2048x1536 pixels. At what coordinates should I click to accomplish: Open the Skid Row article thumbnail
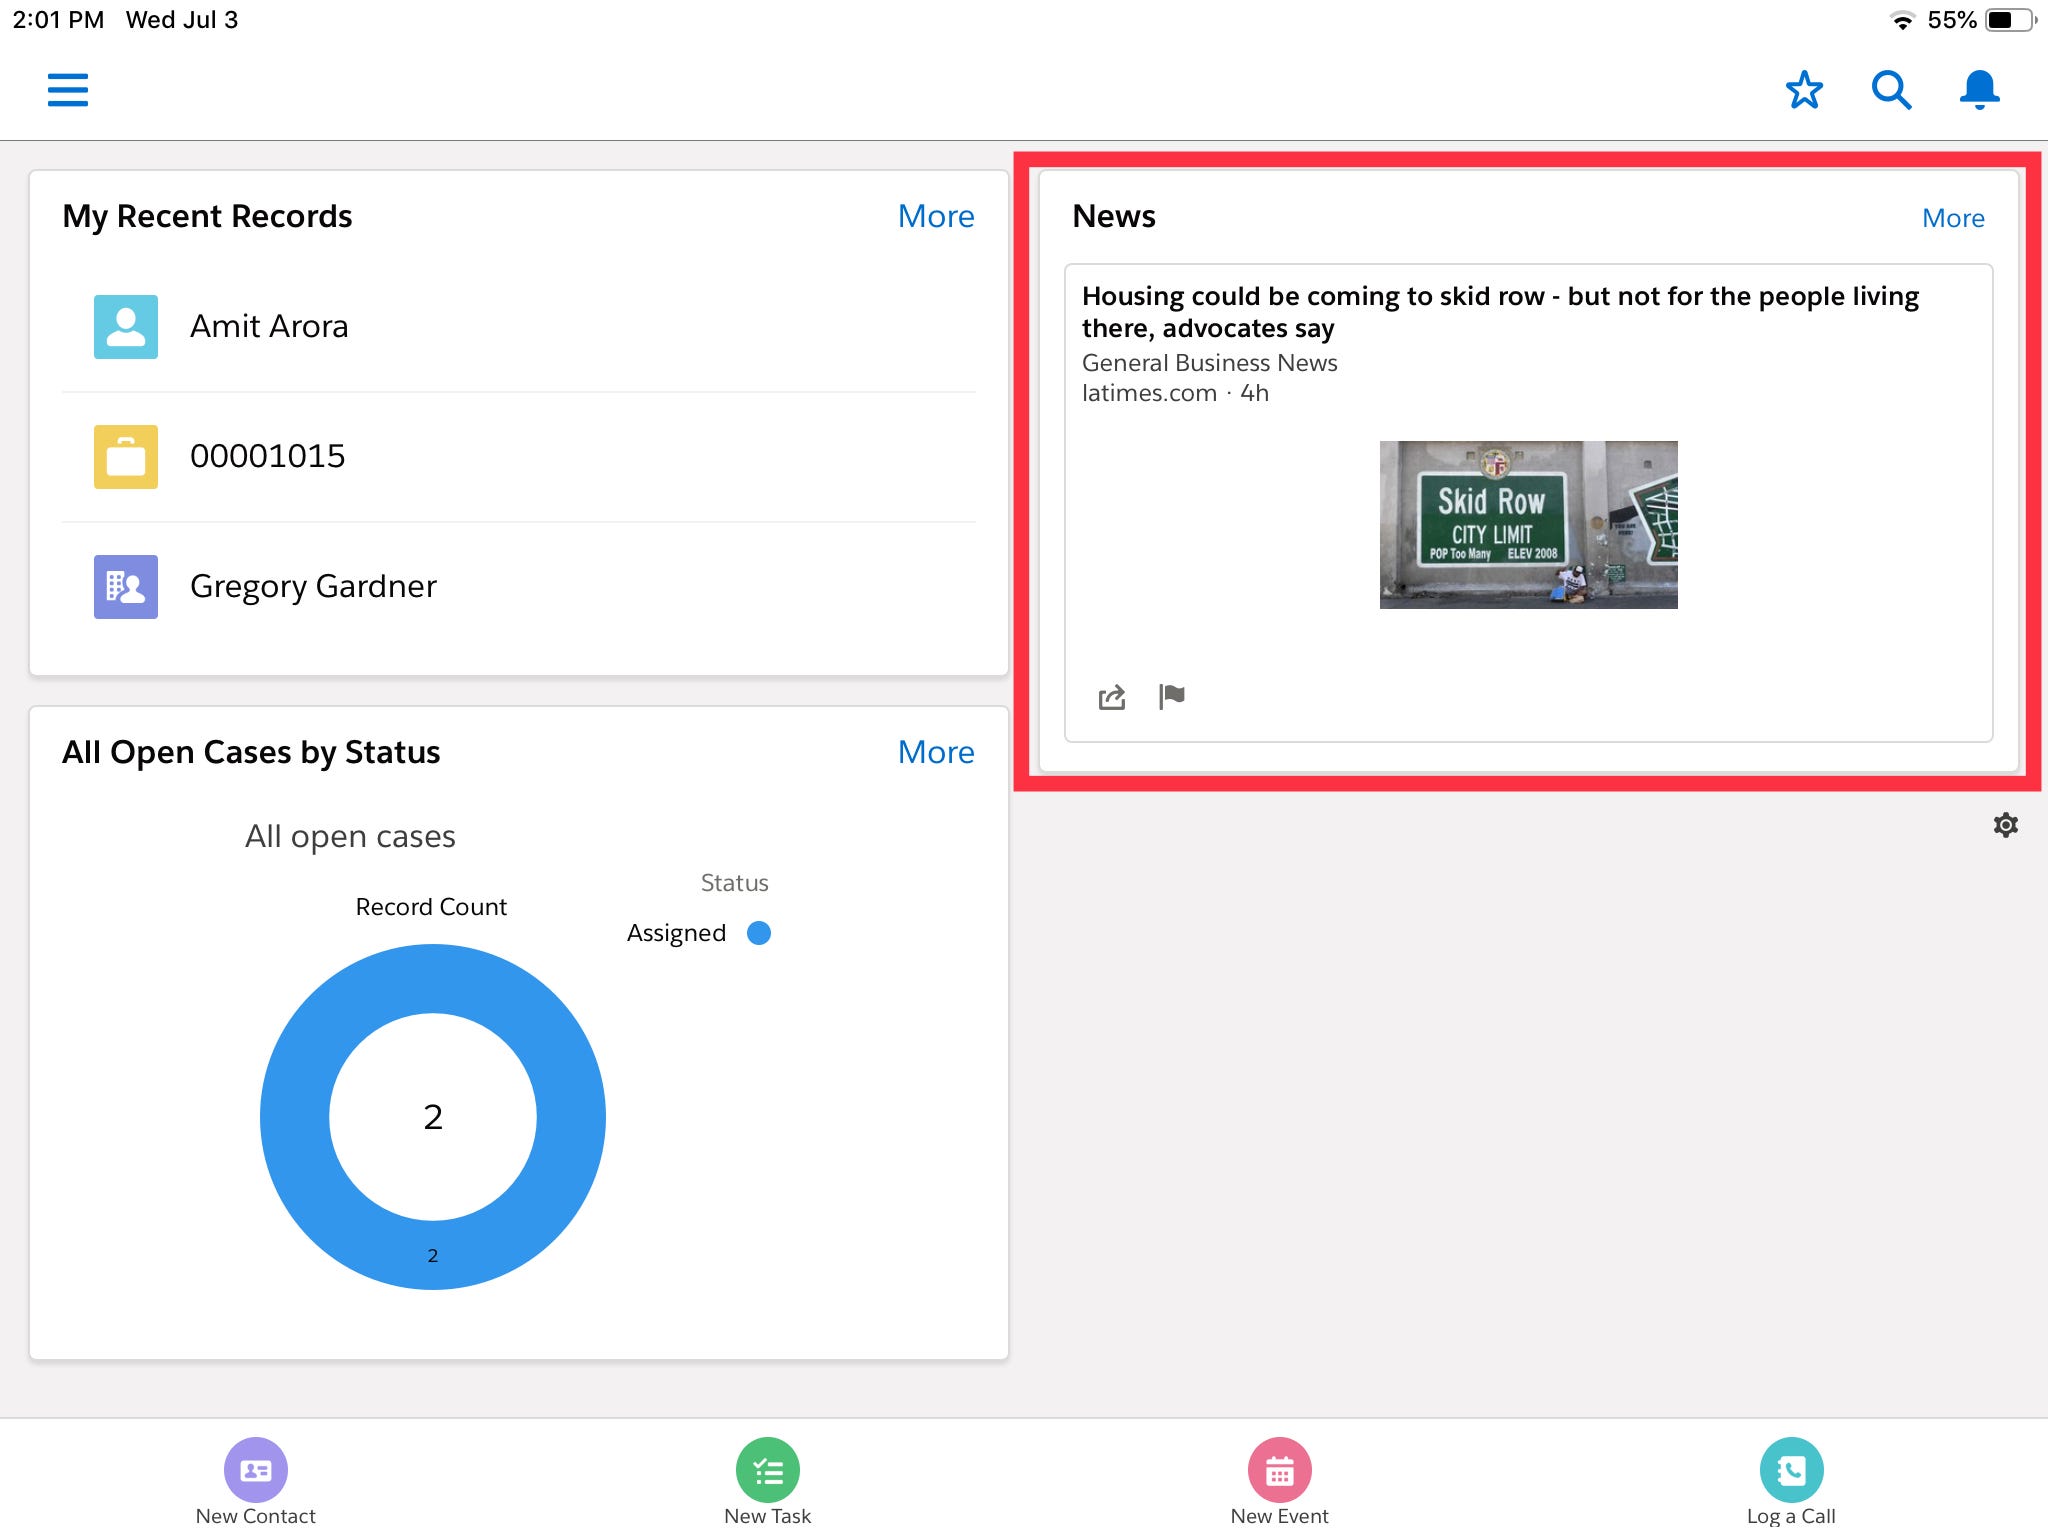pos(1528,525)
